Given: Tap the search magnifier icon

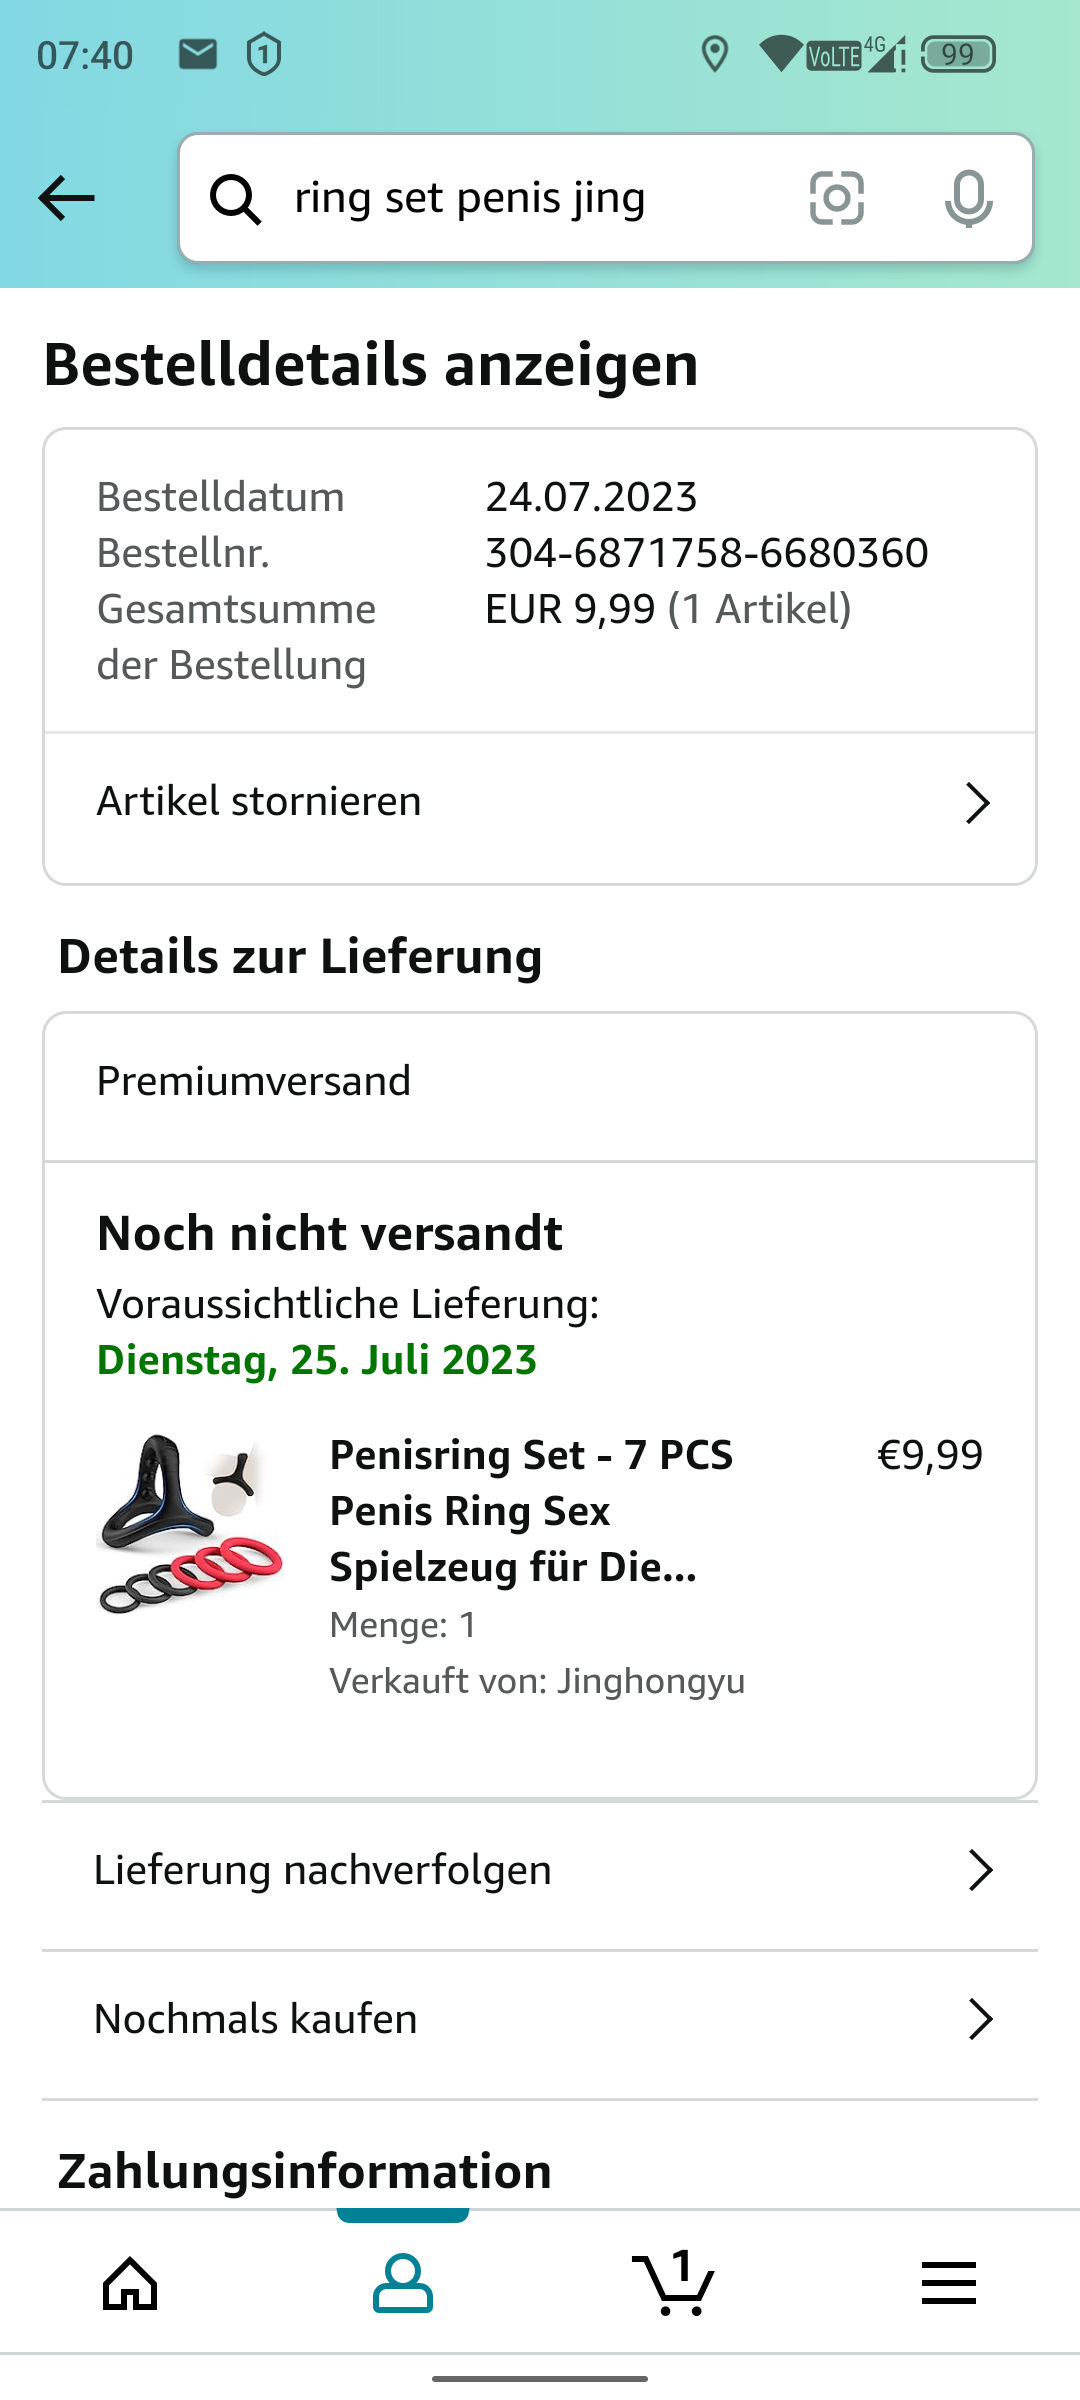Looking at the screenshot, I should click(236, 199).
